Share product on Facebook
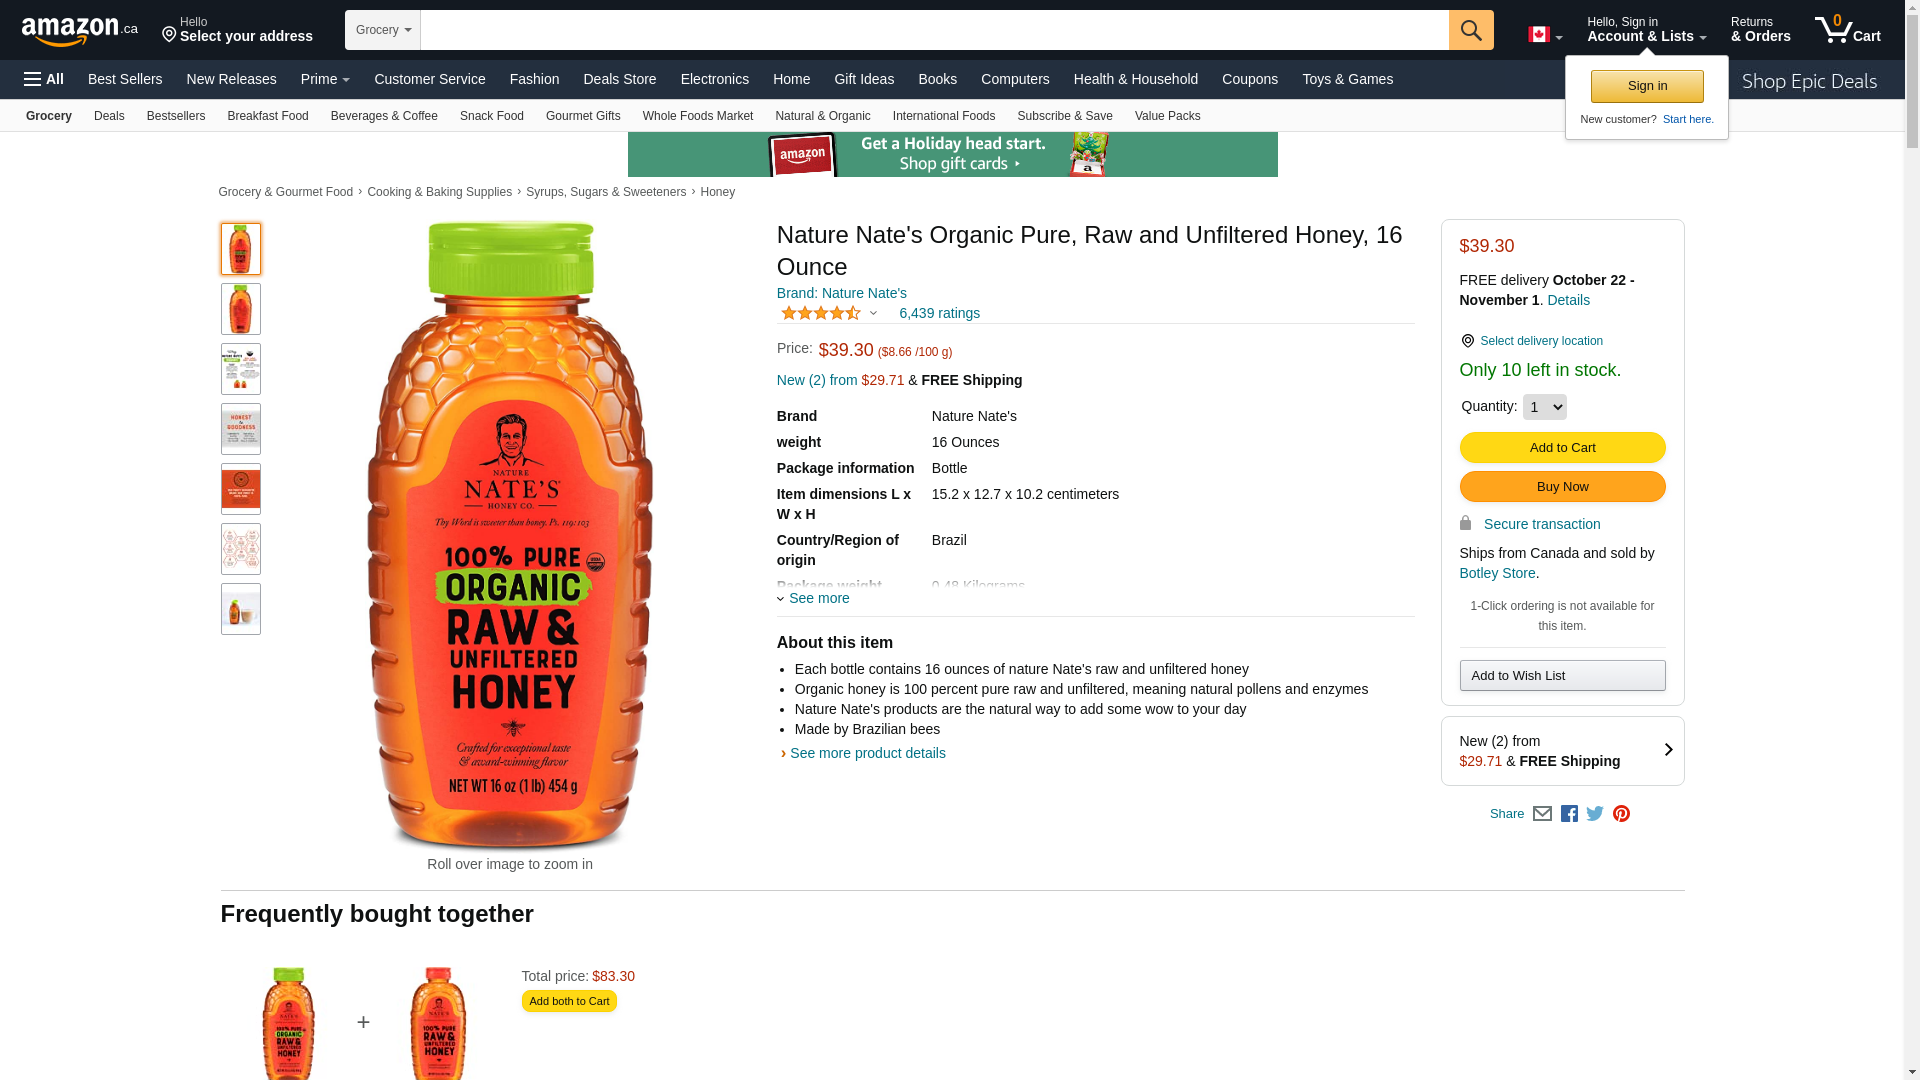 [1569, 814]
